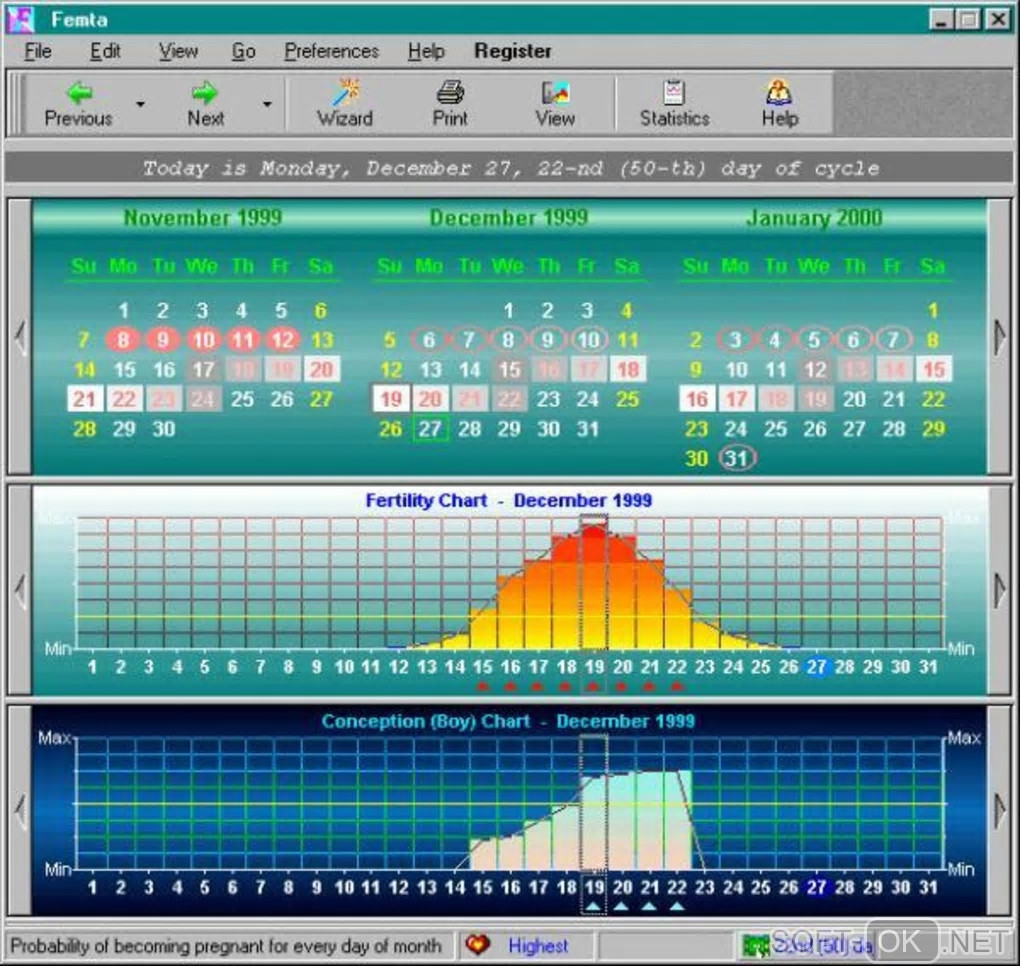
Task: Open the Go menu
Action: [x=243, y=51]
